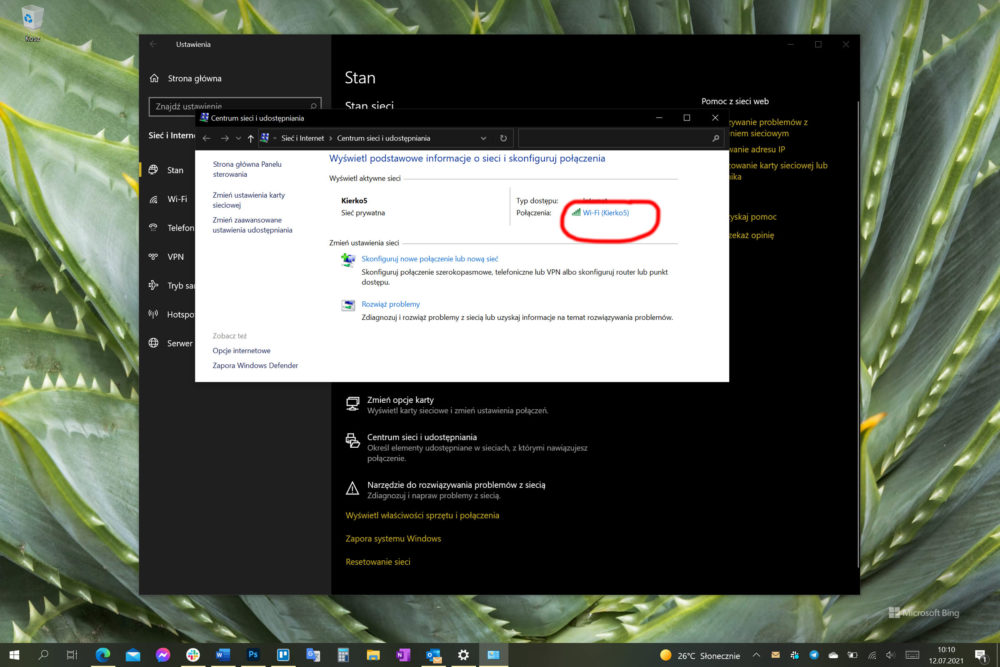Click the troubleshoot icon beside Rozwiąż problemy
The height and width of the screenshot is (667, 1000).
pos(348,305)
